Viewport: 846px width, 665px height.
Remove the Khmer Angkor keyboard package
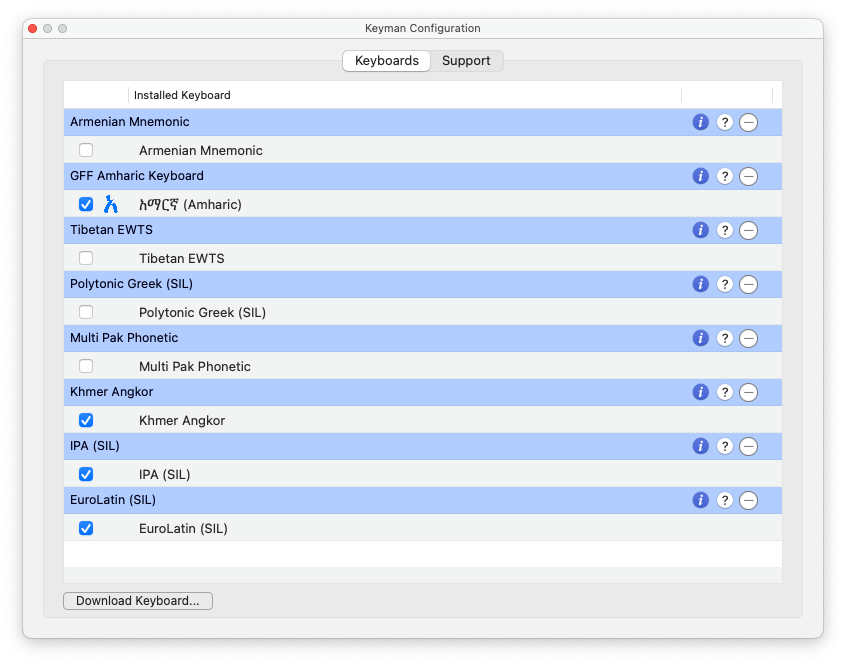[748, 392]
